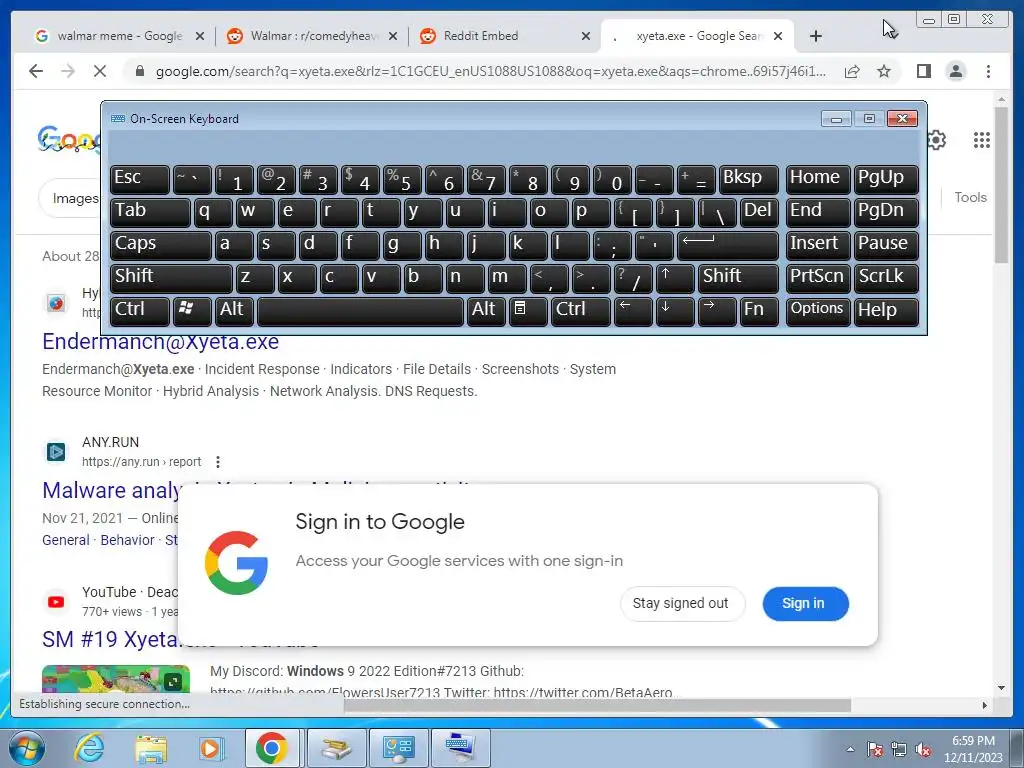Click the down arrow key on keyboard
The width and height of the screenshot is (1024, 768).
(x=675, y=310)
